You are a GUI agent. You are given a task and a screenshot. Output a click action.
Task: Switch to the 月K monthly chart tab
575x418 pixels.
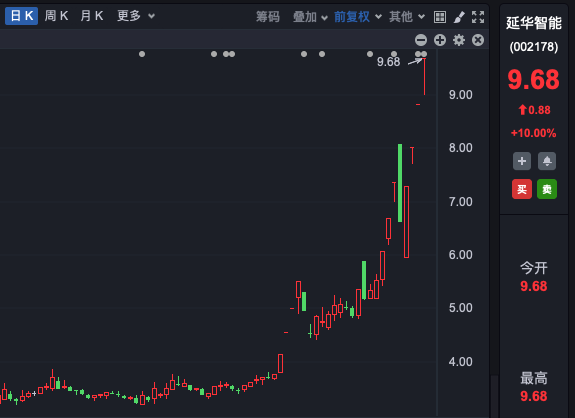(92, 16)
